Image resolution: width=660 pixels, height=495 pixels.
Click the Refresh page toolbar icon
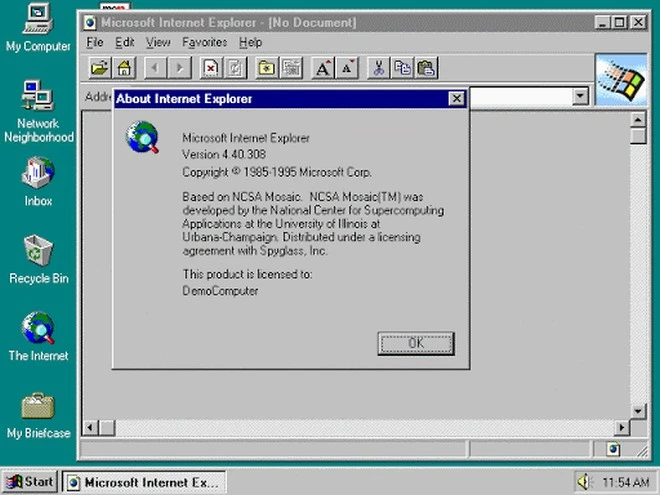(235, 68)
